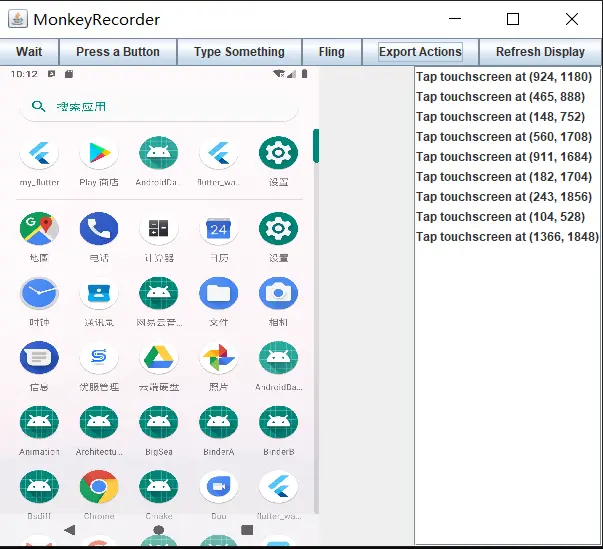Open the Calendar app showing 24

click(218, 228)
